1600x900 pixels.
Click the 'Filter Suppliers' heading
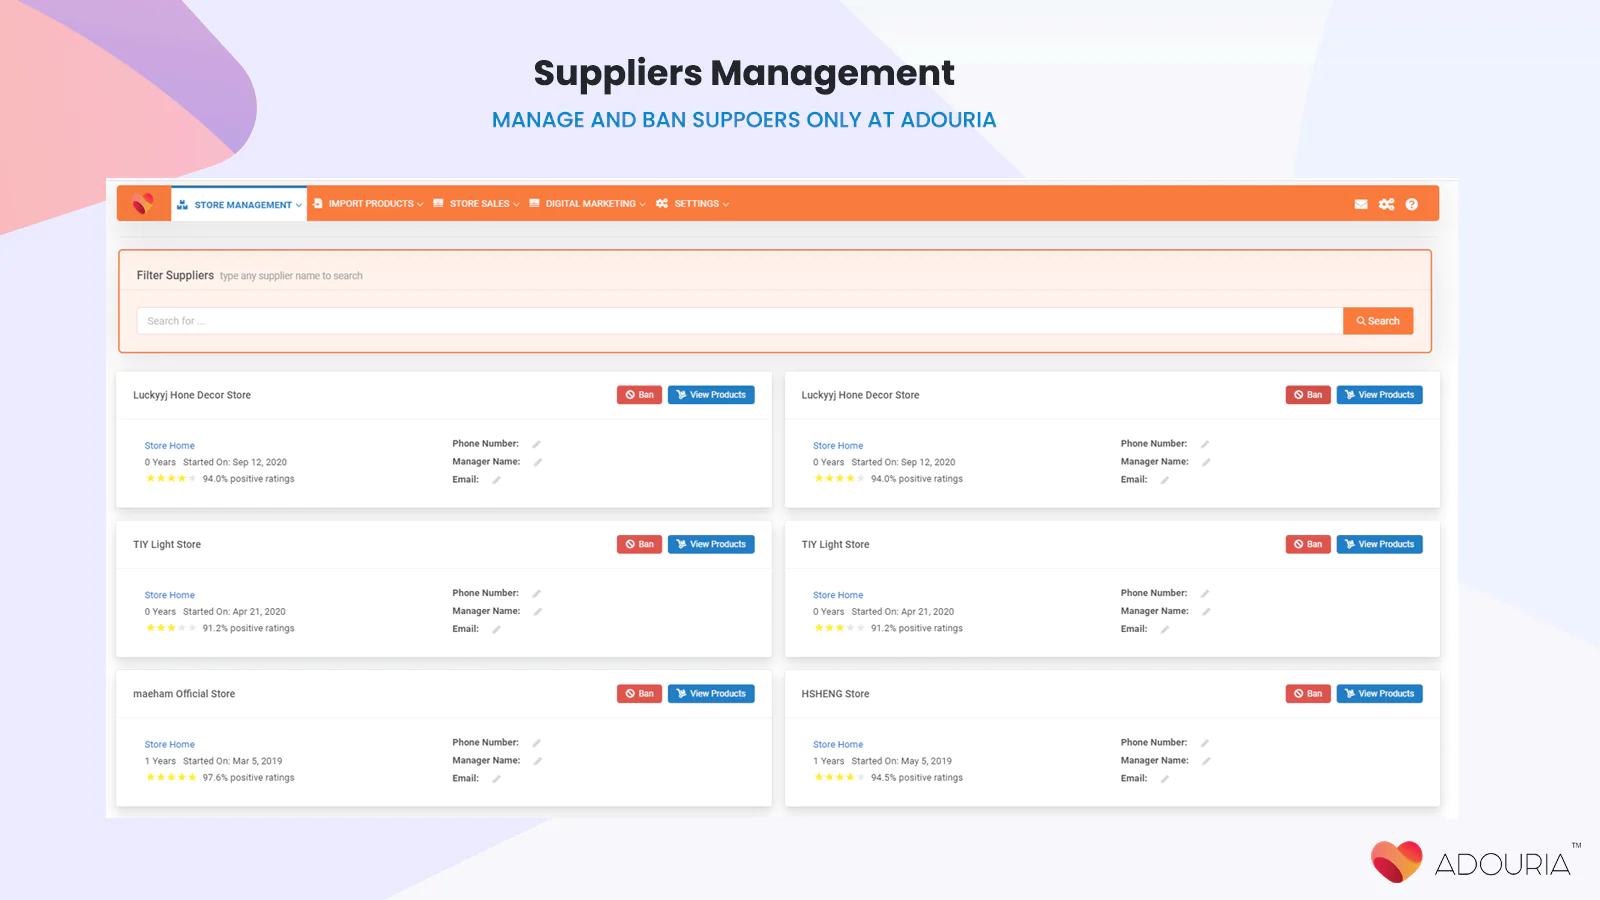coord(175,275)
